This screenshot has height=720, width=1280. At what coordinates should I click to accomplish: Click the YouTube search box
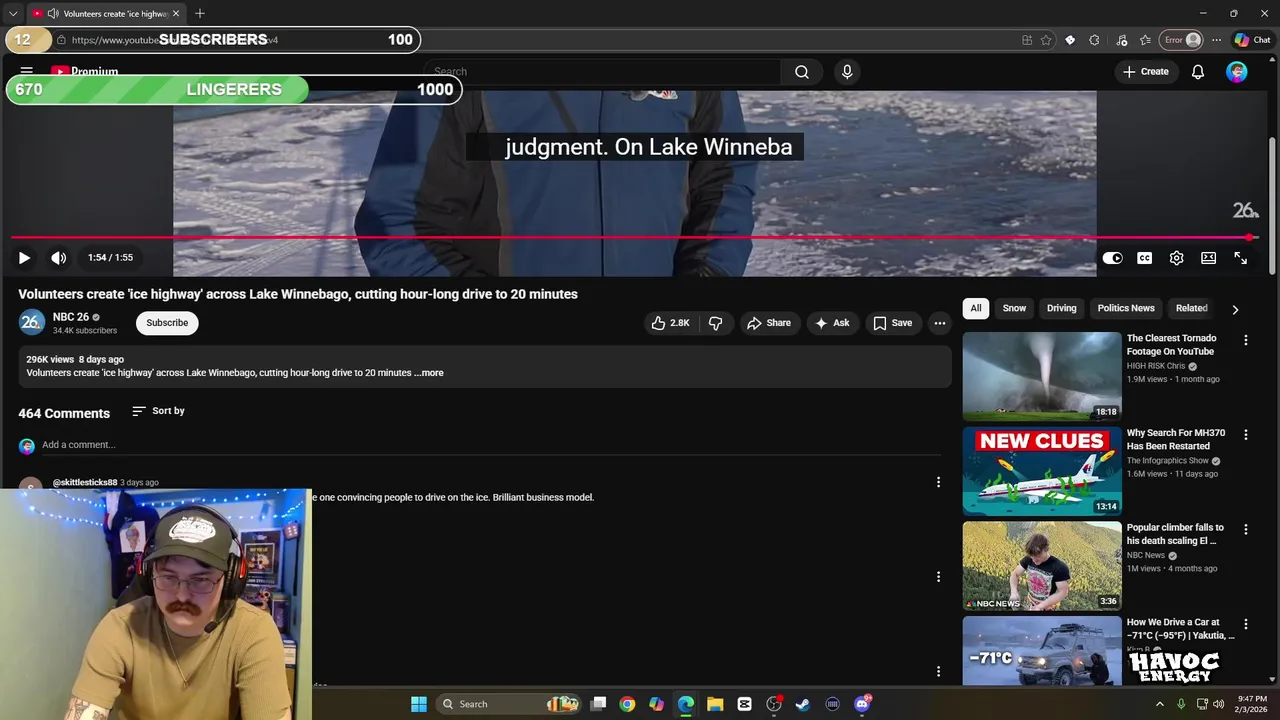[x=602, y=72]
